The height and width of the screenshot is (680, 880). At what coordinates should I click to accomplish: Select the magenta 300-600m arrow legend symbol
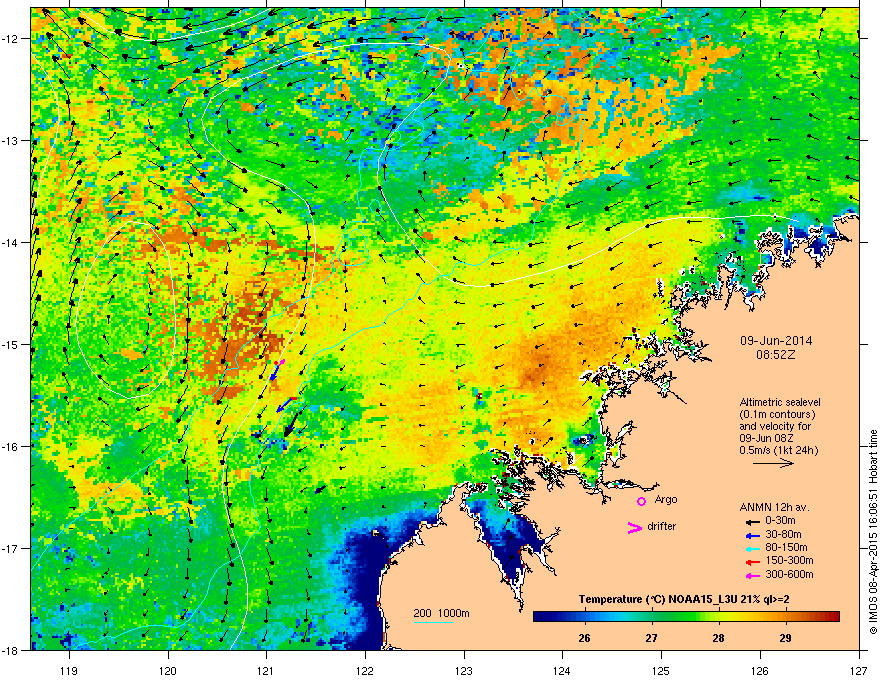tap(751, 575)
